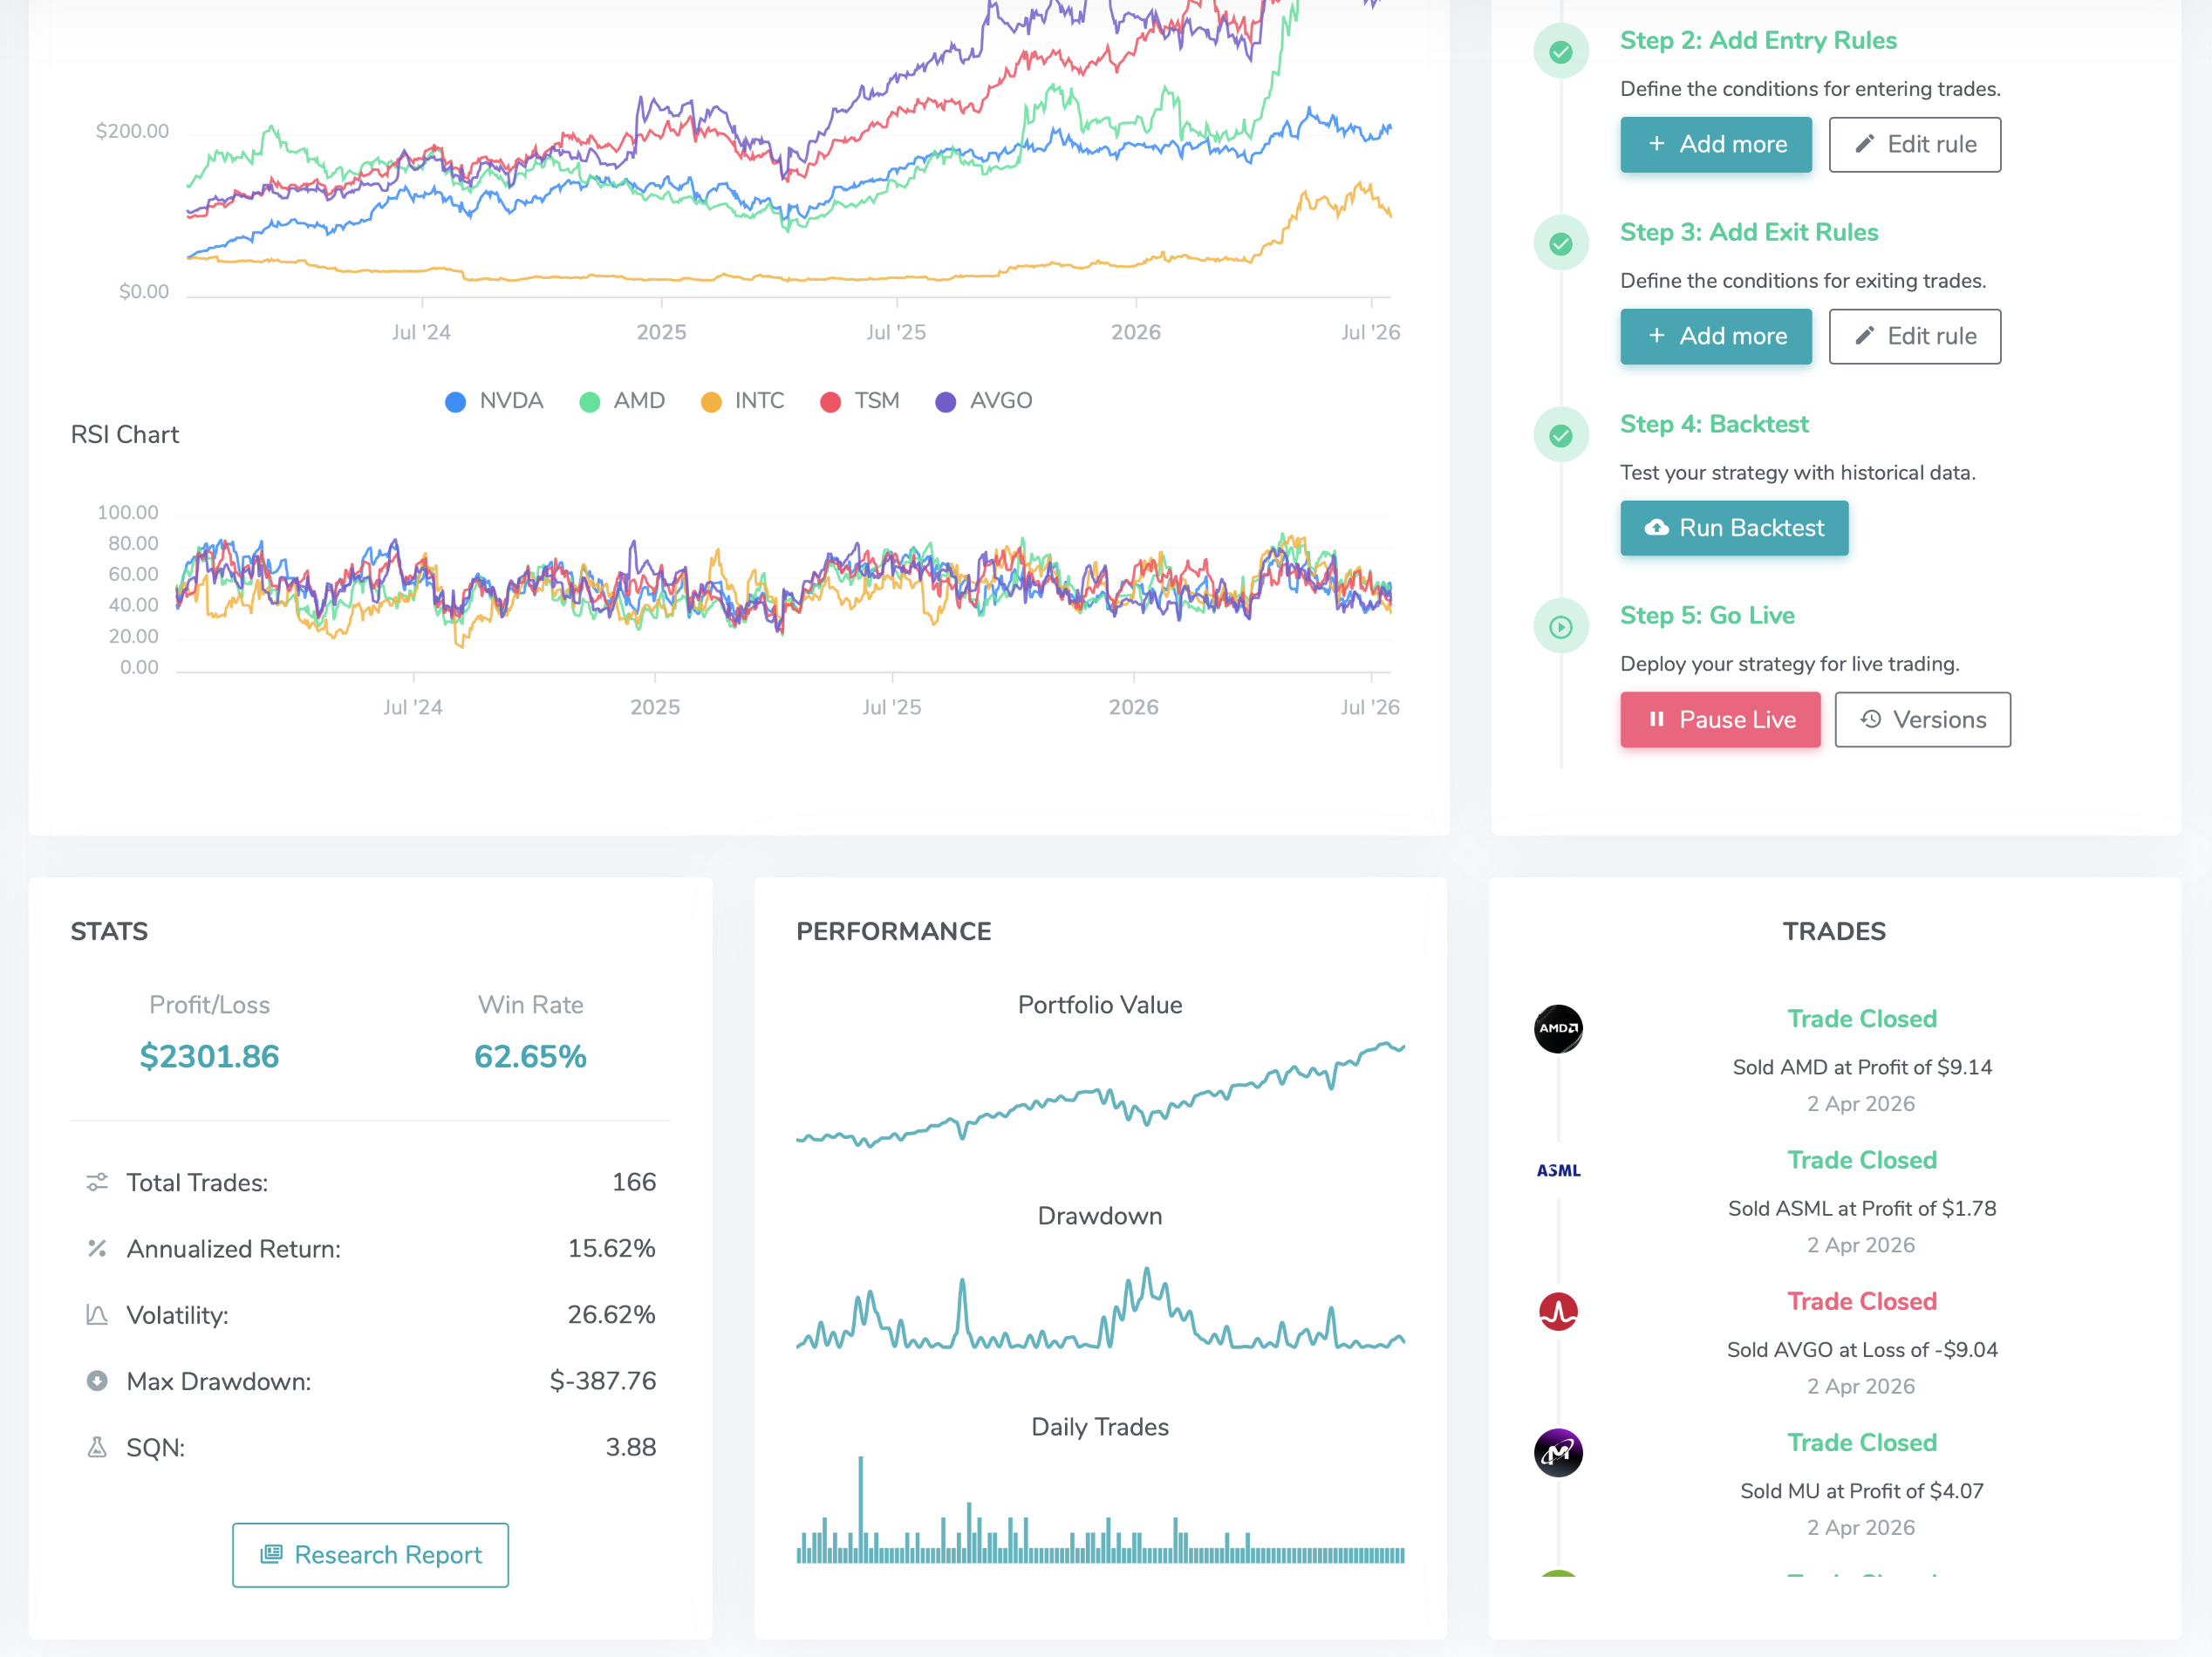Click the SQN flask icon
Screen dimensions: 2212x1657
click(97, 1447)
